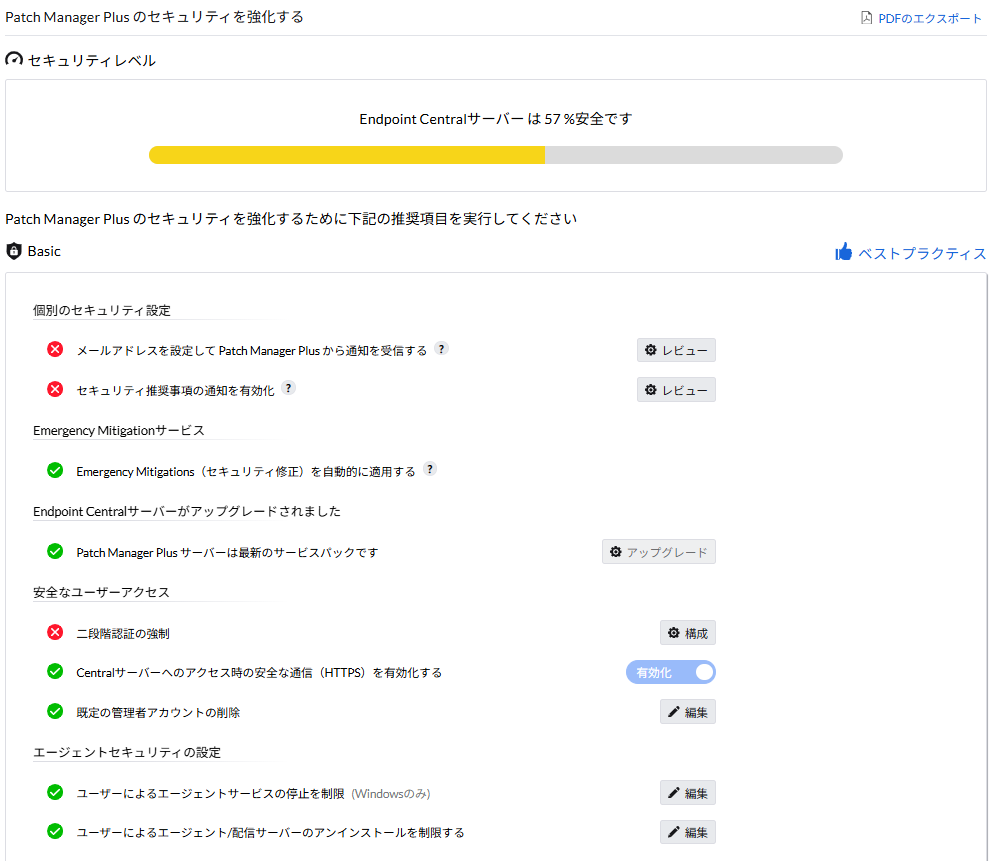Viewport: 993px width, 861px height.
Task: Click 編集 button for アンインストールを制限する
Action: [x=688, y=833]
